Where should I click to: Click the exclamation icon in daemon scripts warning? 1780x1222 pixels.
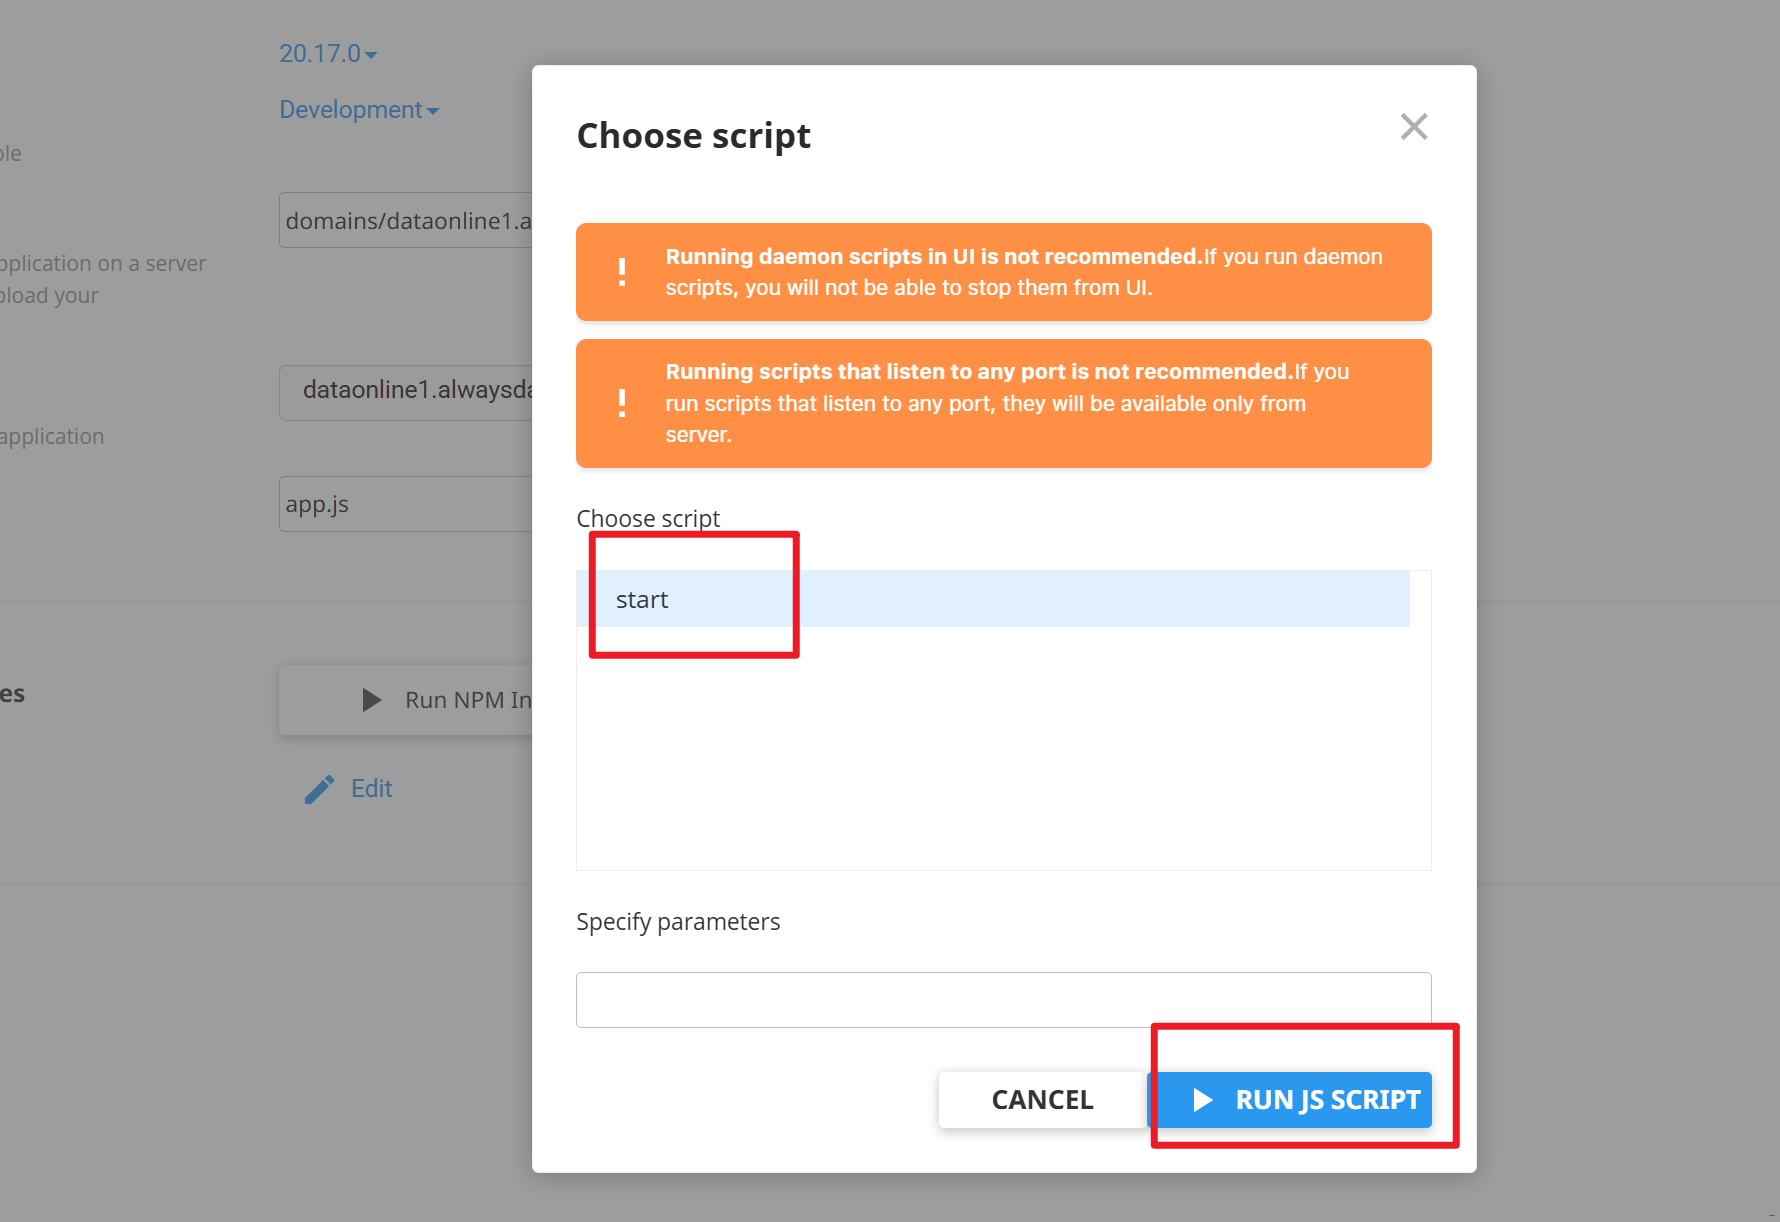click(622, 272)
